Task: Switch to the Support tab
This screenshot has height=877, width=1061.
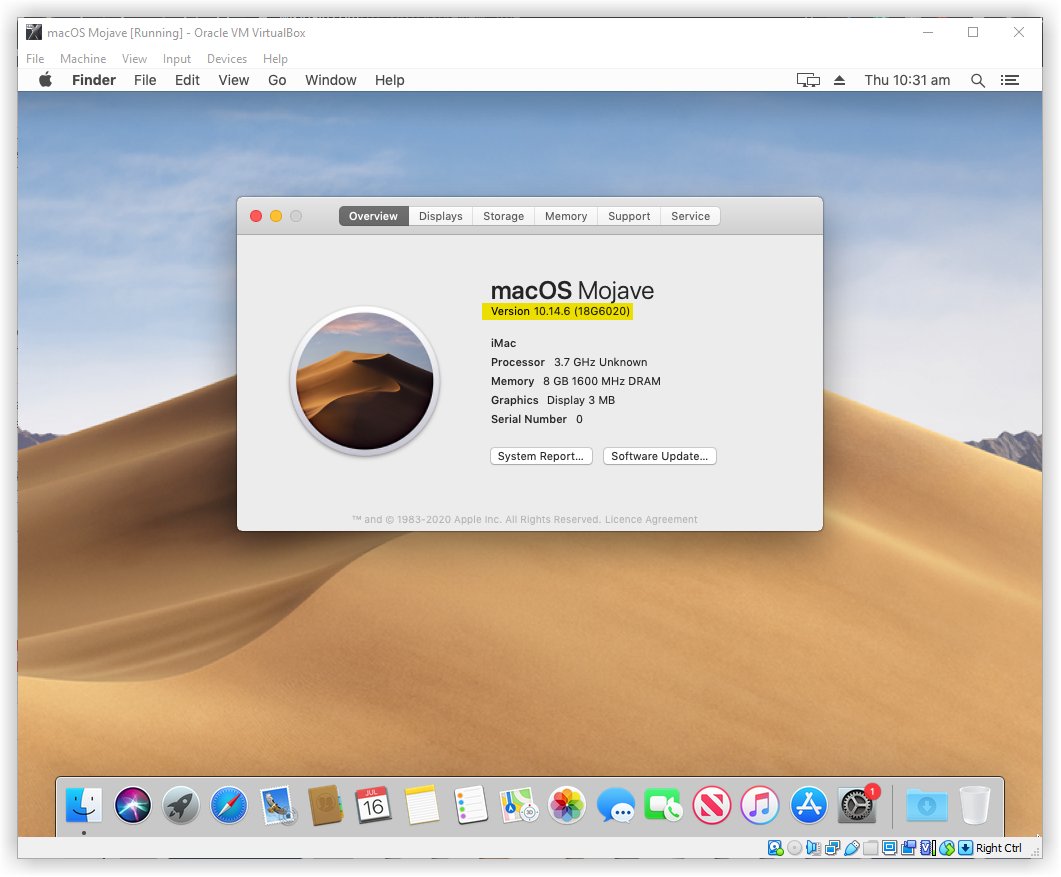Action: tap(629, 216)
